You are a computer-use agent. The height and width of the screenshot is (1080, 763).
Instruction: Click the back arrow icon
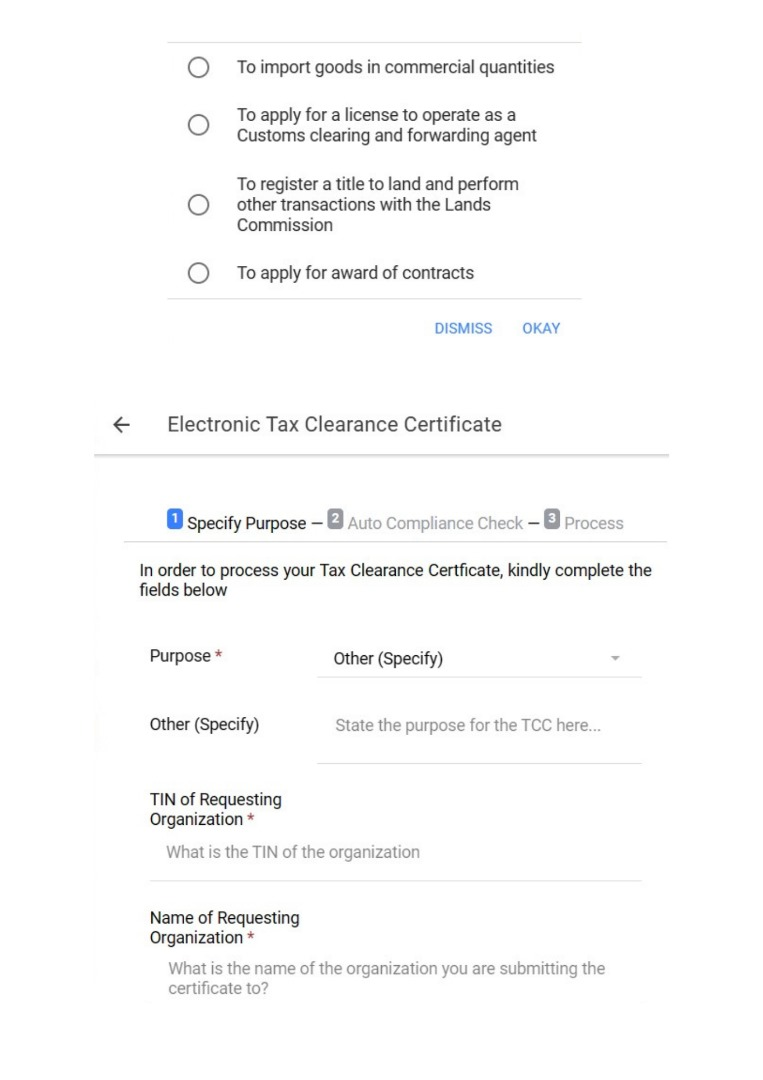(121, 424)
